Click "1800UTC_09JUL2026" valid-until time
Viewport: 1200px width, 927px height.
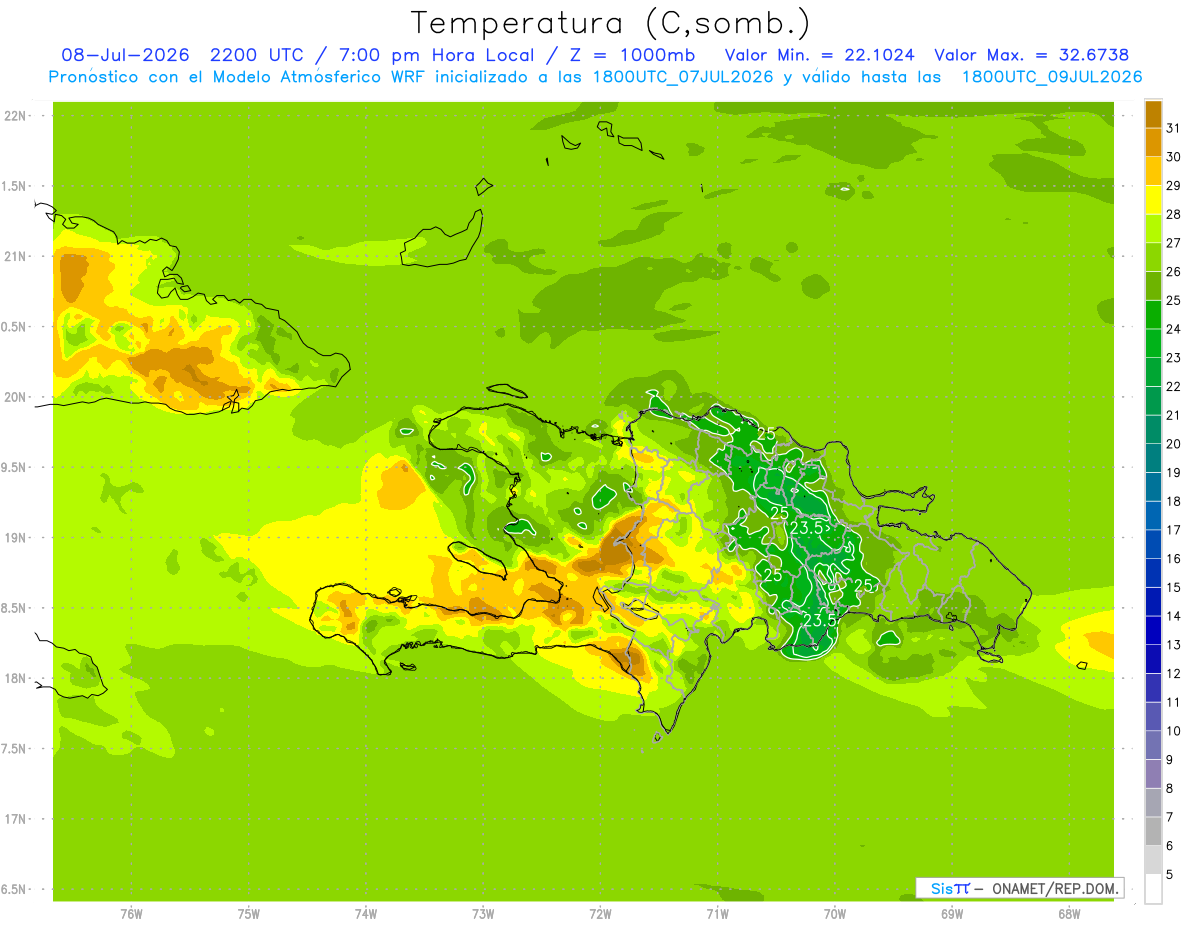pyautogui.click(x=1053, y=77)
